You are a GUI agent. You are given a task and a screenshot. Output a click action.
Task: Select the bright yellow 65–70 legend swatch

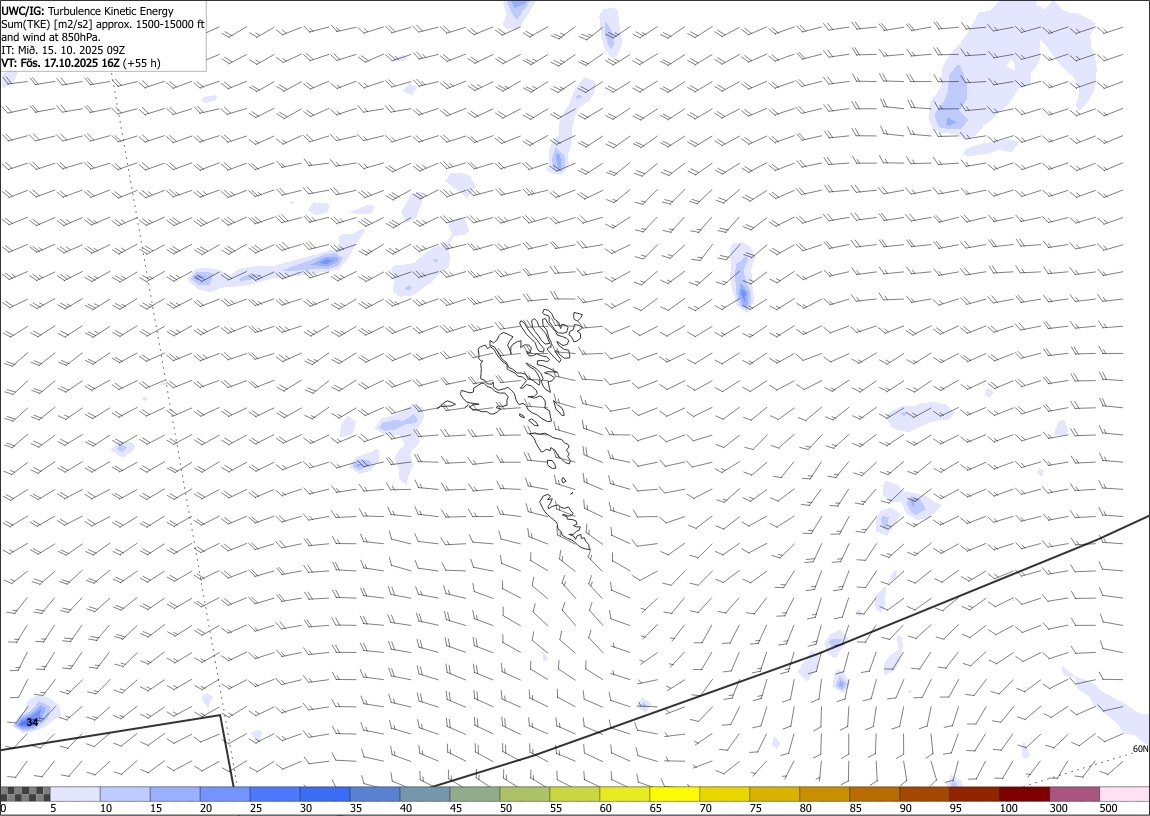674,794
